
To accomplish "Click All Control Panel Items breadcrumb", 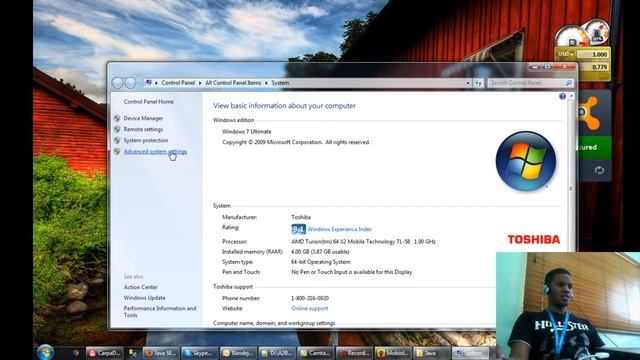I will pos(233,83).
